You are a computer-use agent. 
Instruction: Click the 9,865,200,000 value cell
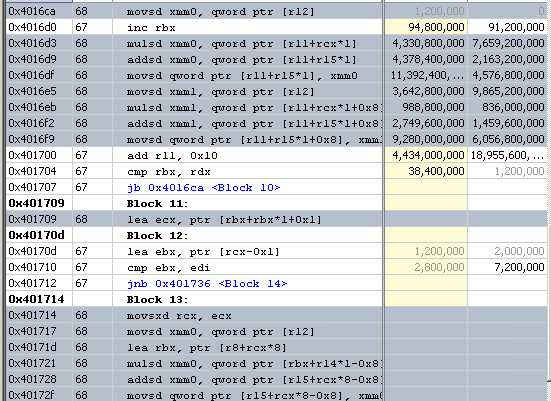[x=507, y=92]
